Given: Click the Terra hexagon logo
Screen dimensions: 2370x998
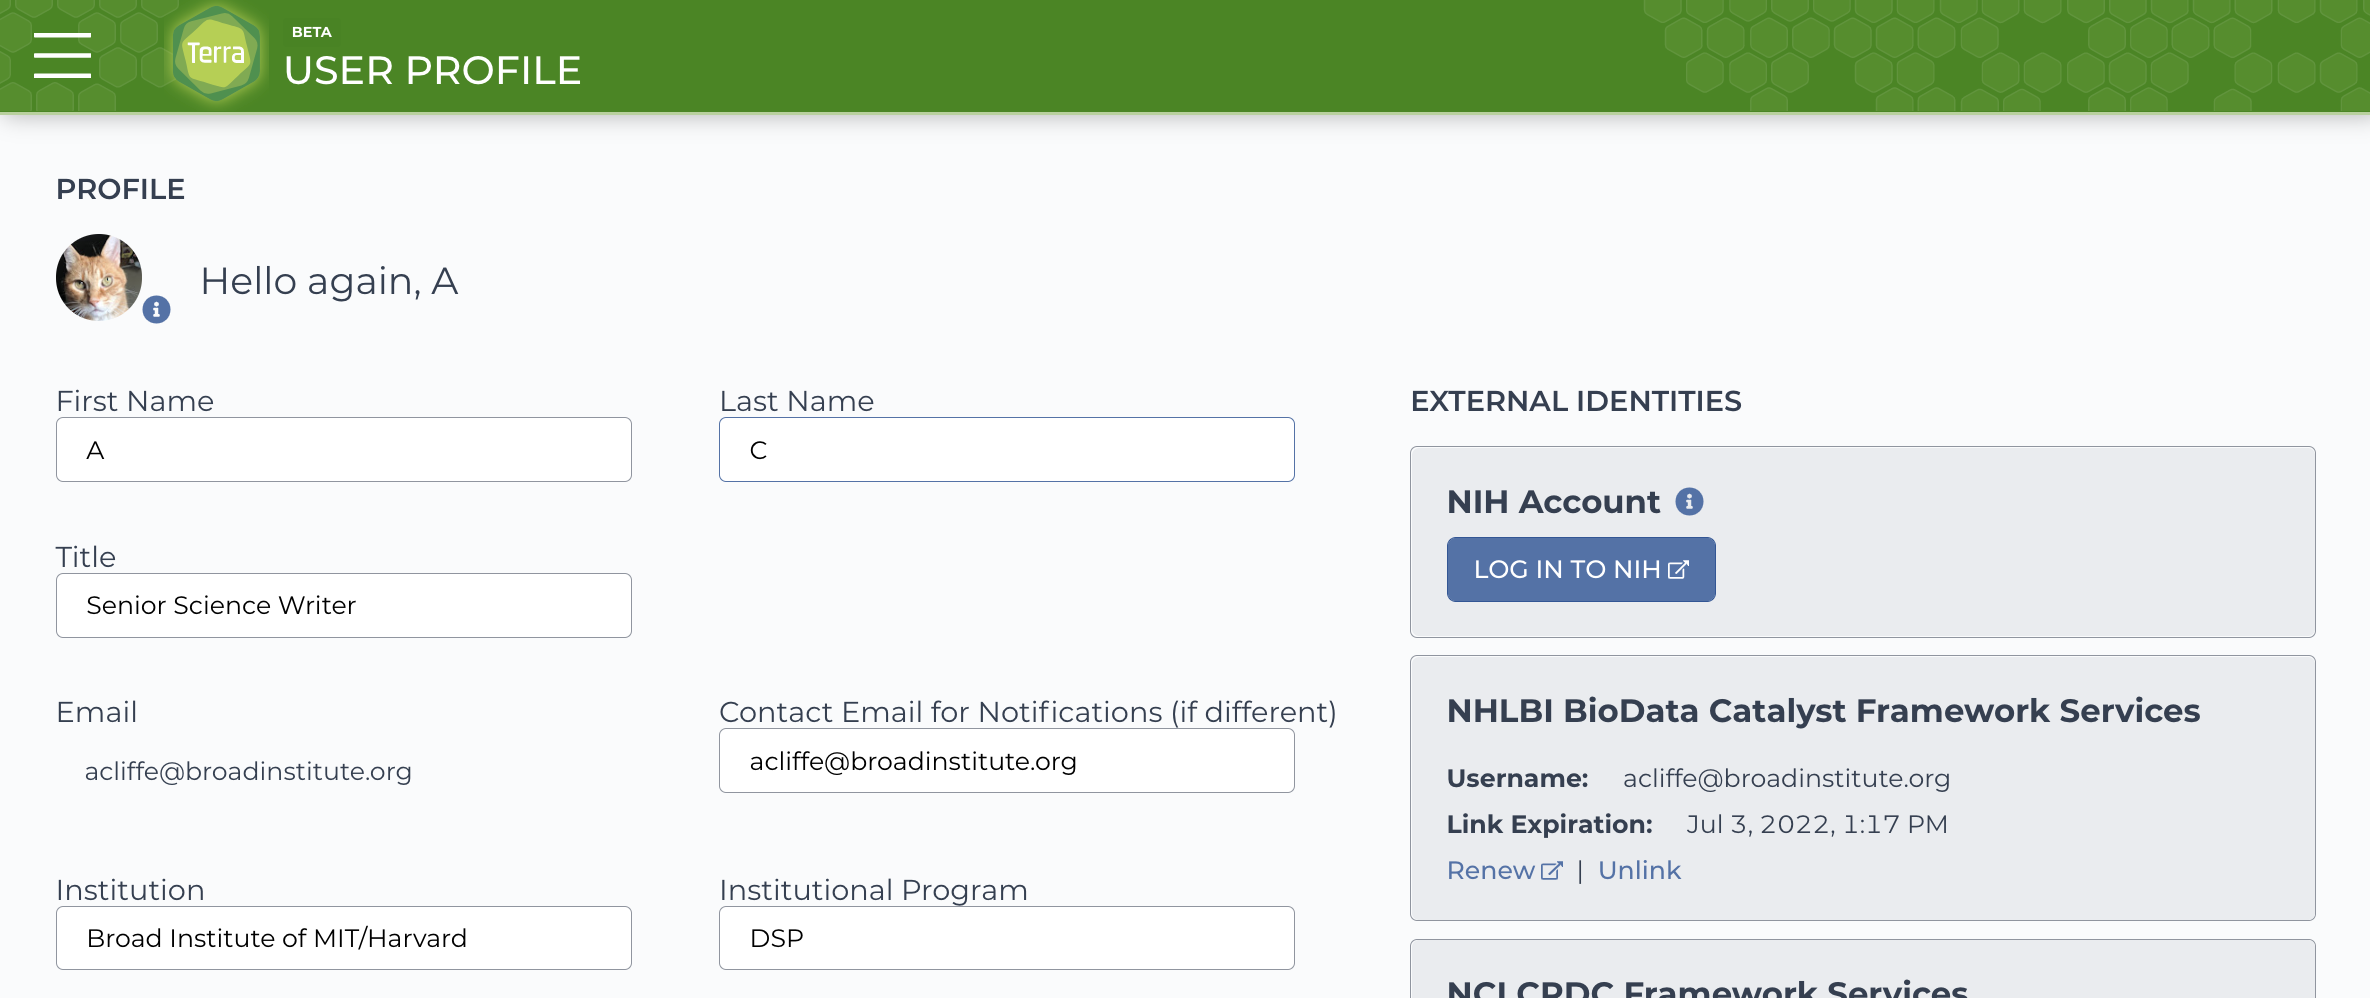Looking at the screenshot, I should point(216,54).
